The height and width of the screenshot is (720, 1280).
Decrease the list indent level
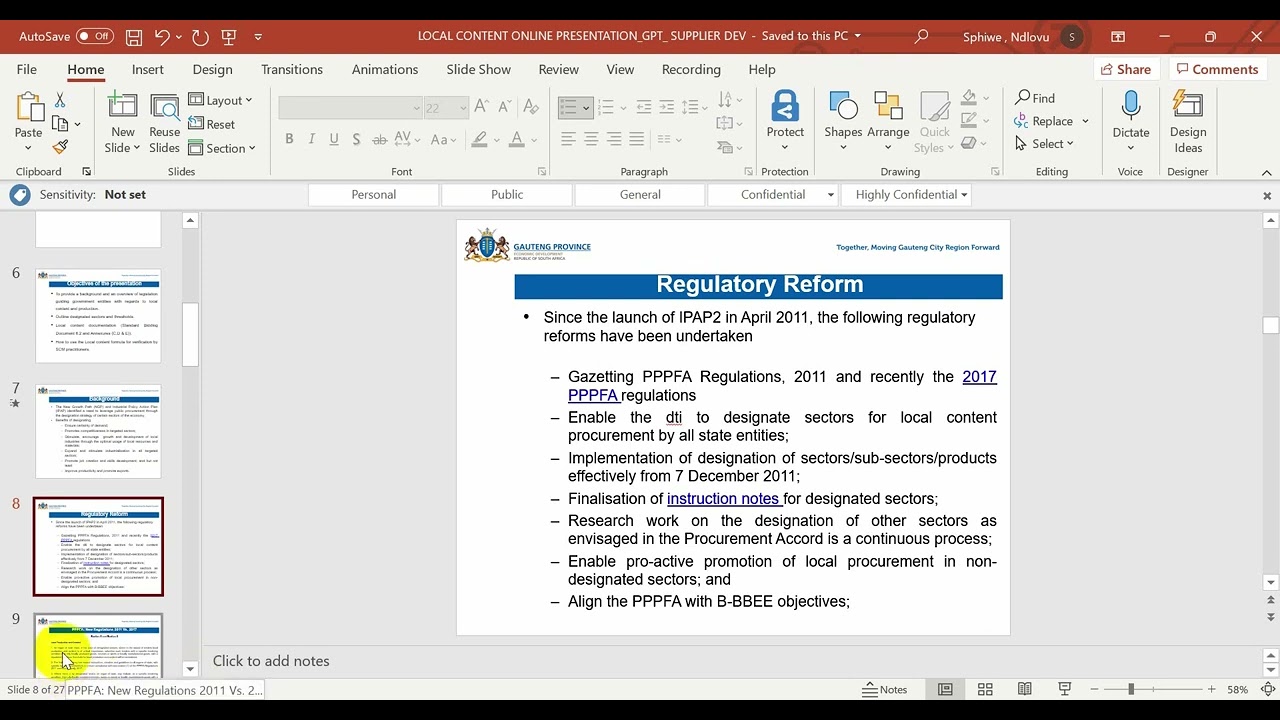pos(643,107)
